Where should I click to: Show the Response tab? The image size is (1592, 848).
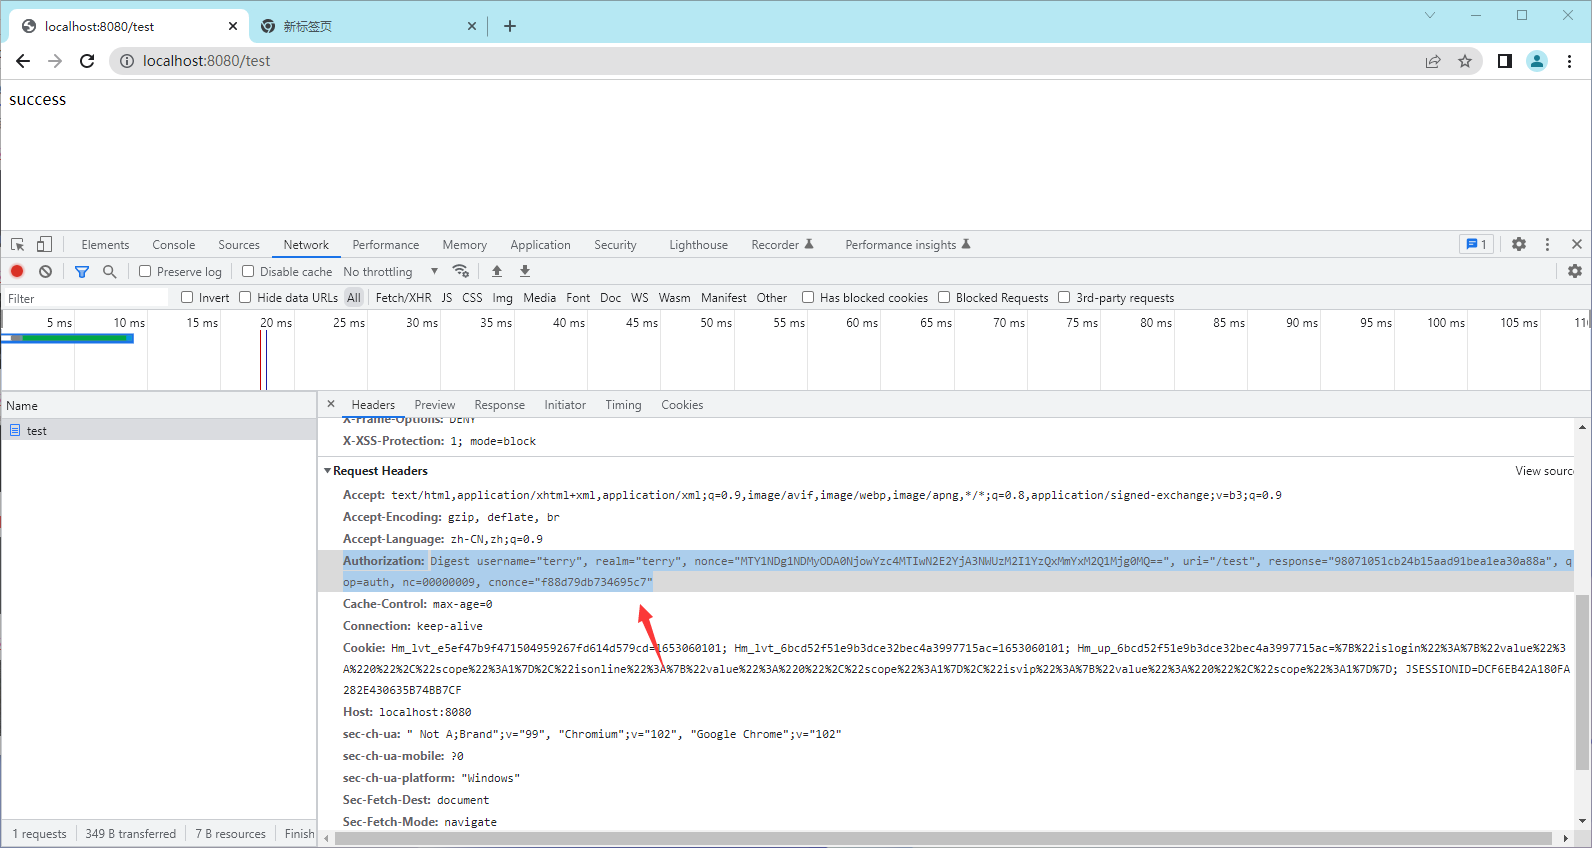point(499,405)
